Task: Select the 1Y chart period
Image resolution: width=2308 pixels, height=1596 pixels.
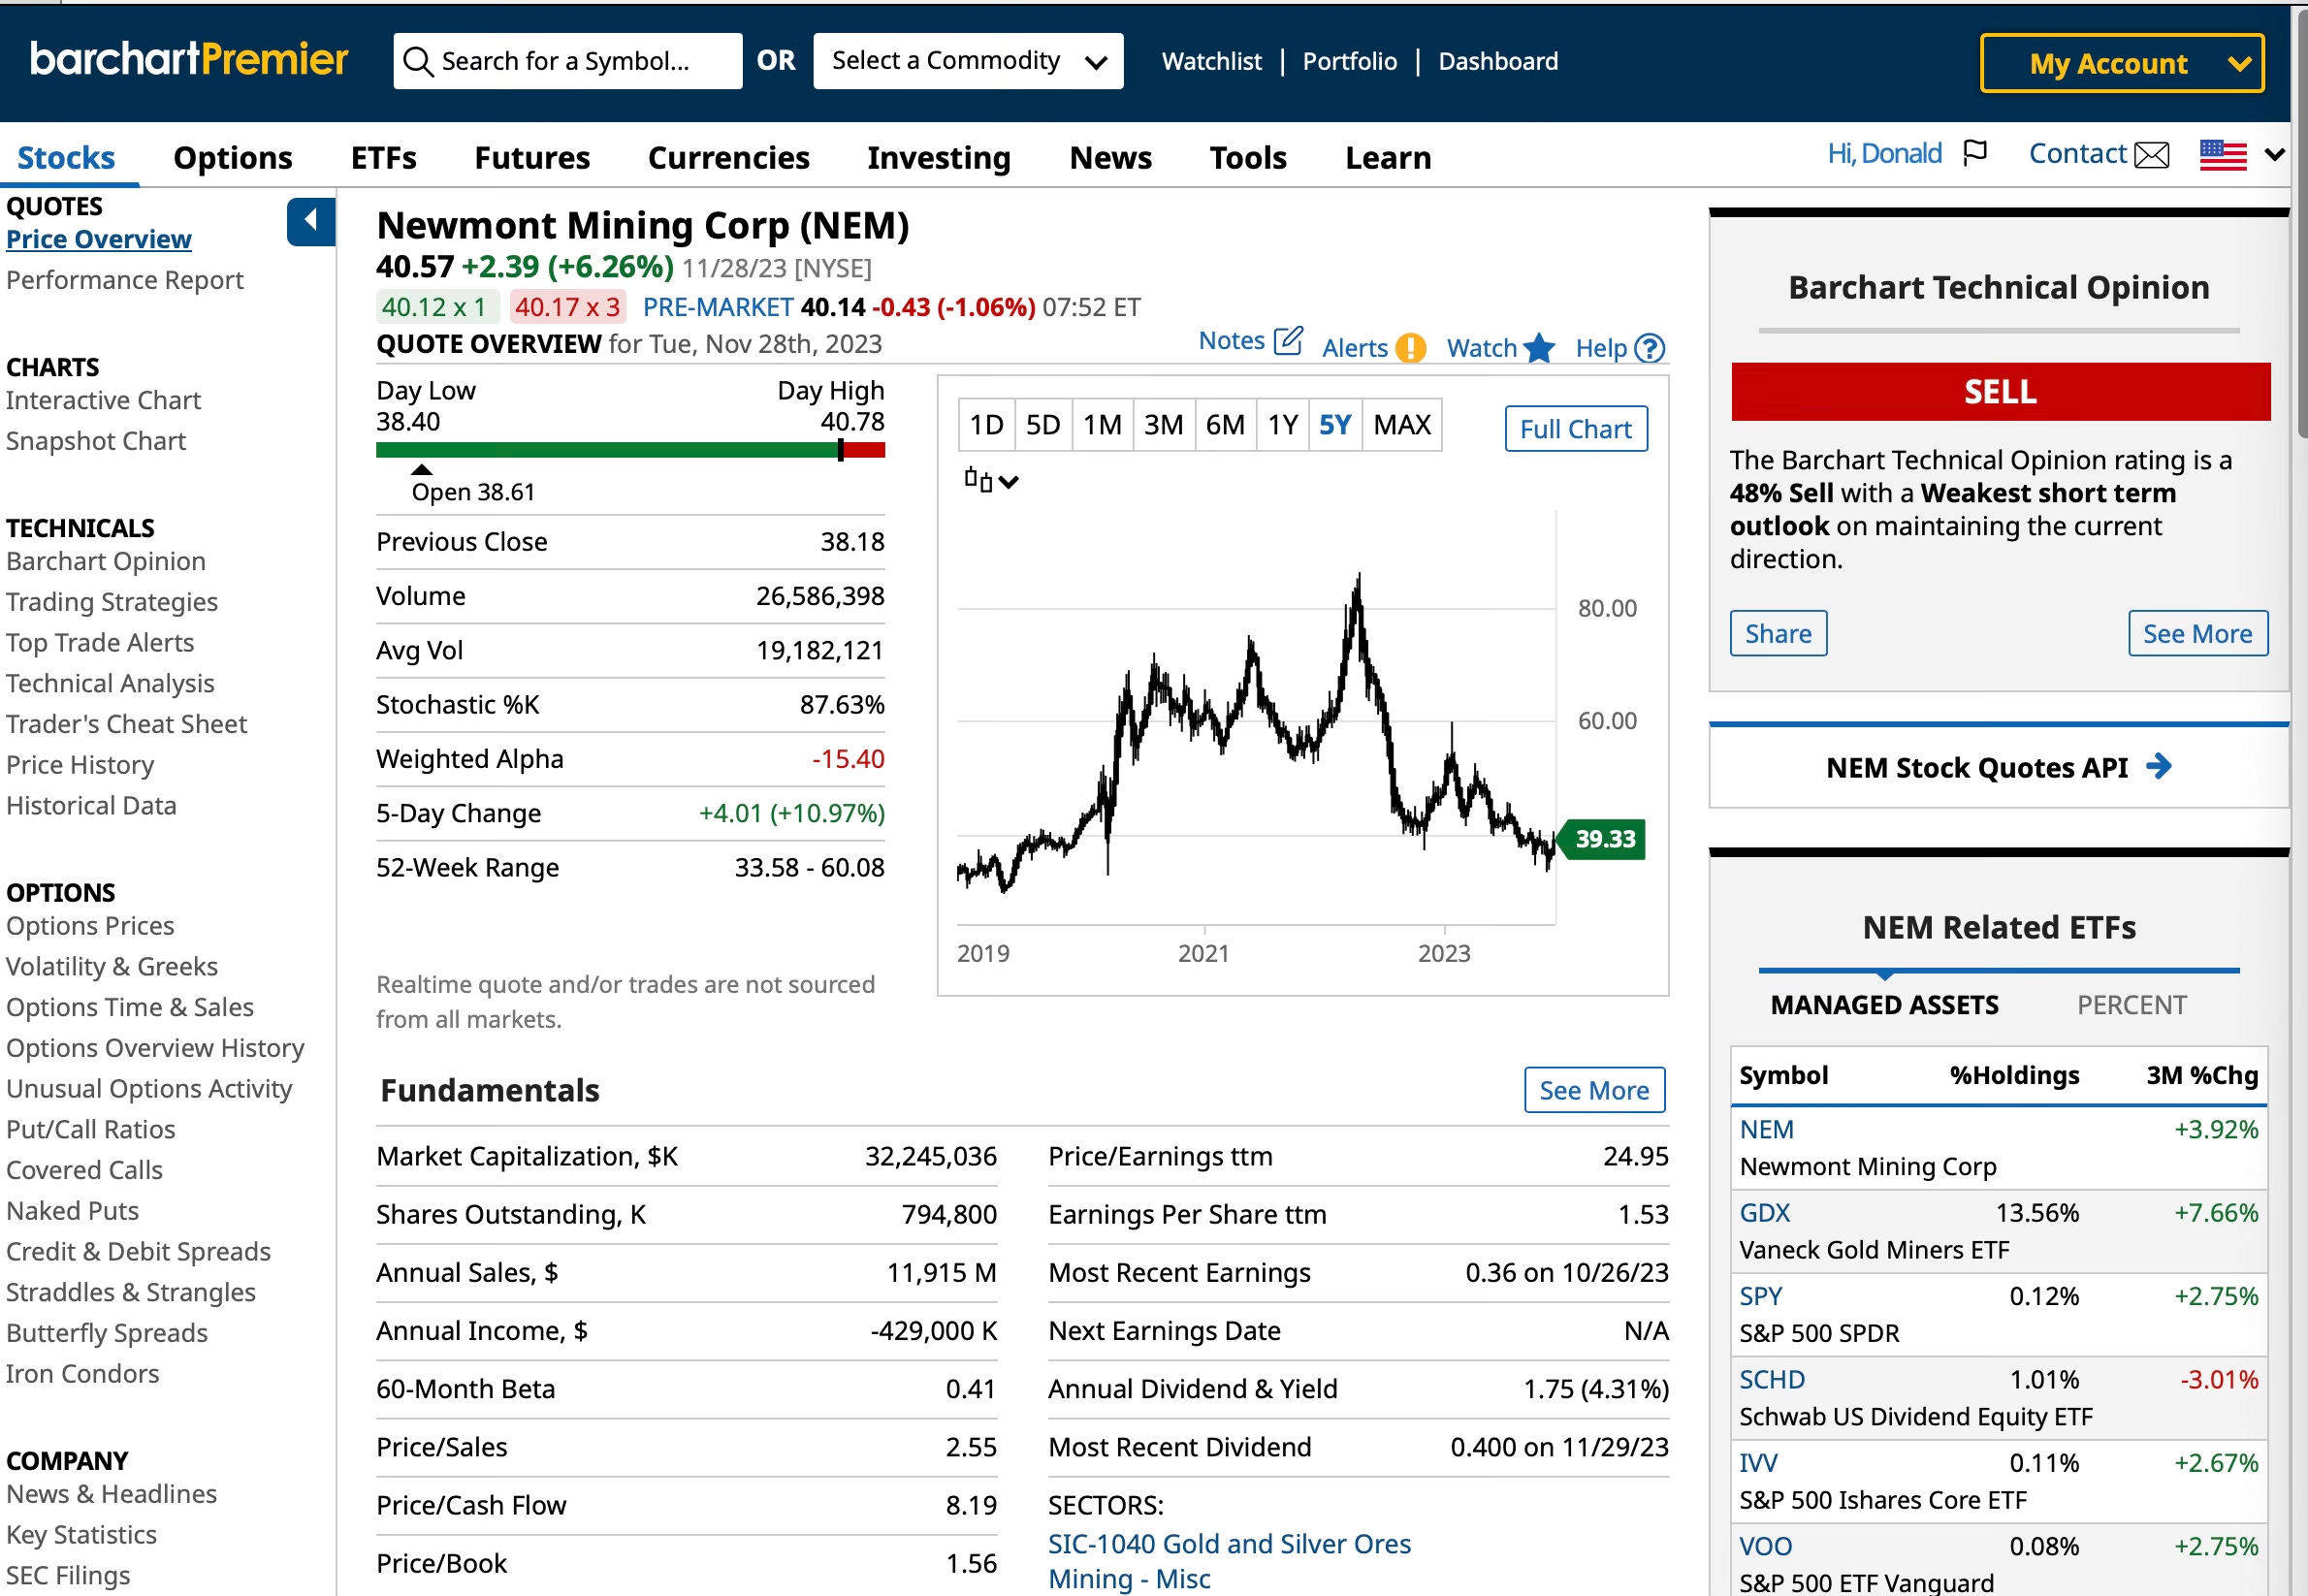Action: (1283, 425)
